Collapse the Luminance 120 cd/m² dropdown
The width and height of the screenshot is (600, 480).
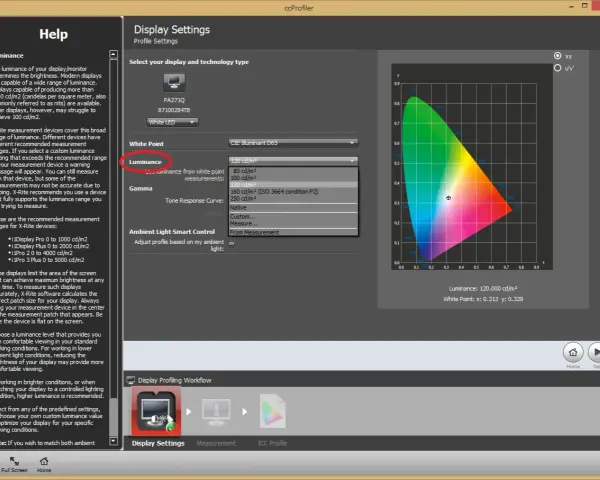(293, 161)
